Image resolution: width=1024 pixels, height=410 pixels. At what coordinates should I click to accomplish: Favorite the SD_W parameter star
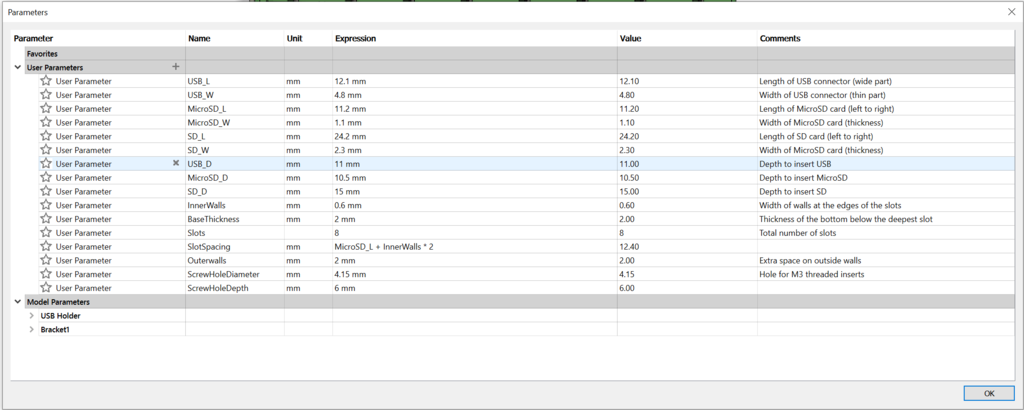click(x=46, y=150)
